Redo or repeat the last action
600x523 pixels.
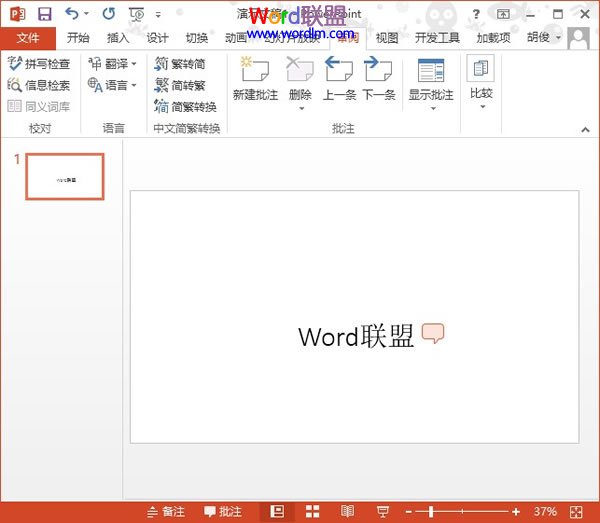click(109, 14)
